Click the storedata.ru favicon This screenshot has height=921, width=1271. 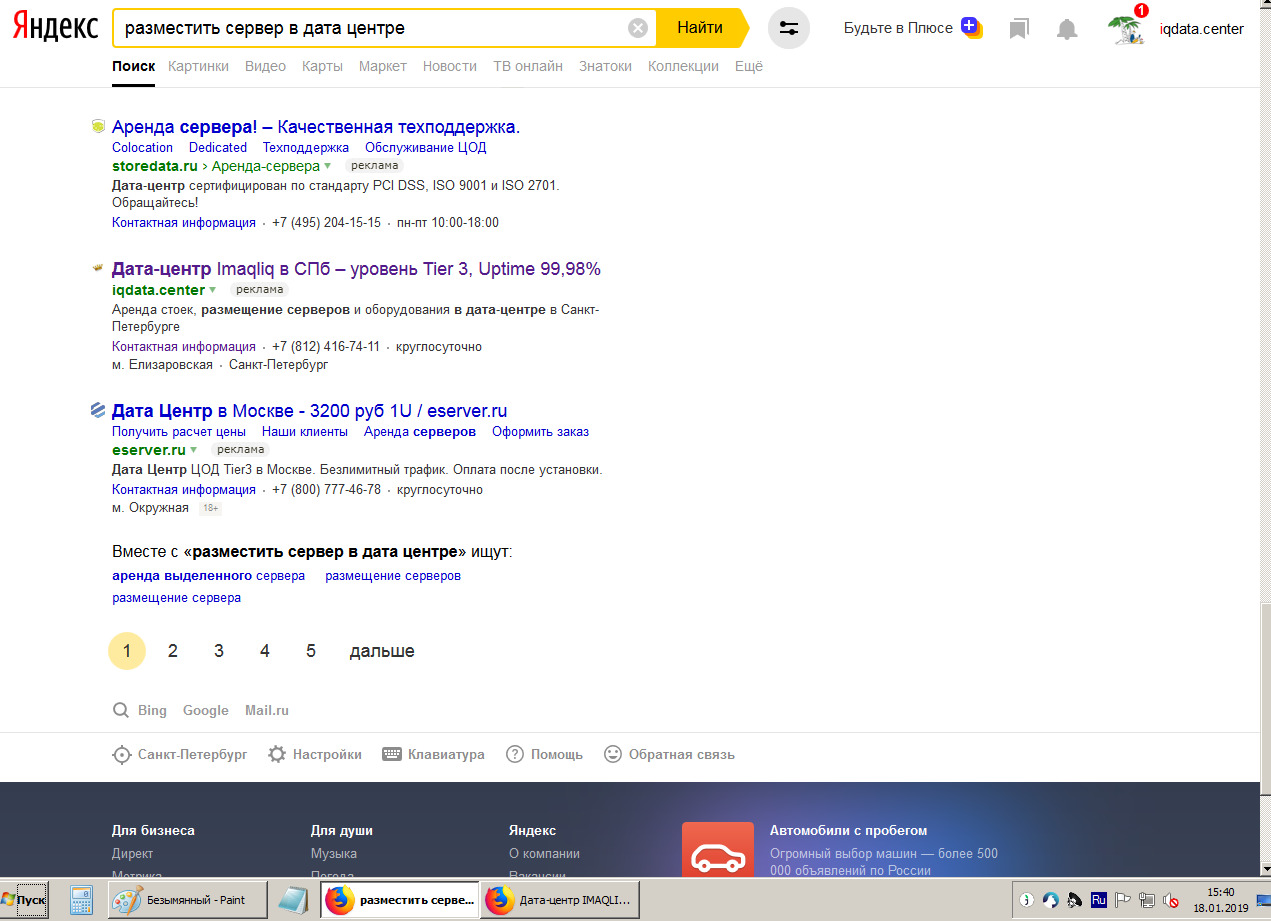point(98,126)
